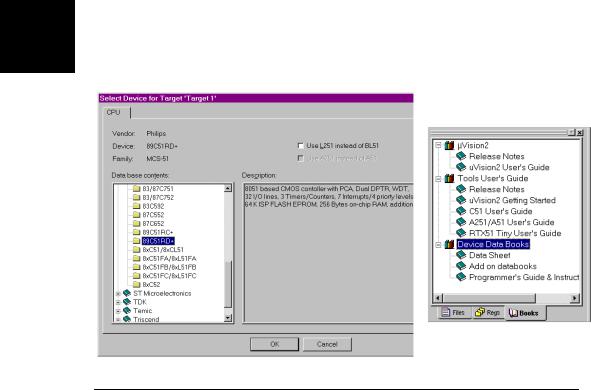Image resolution: width=591 pixels, height=390 pixels.
Task: Expand the ST Microelectronics vendor node
Action: coord(118,294)
